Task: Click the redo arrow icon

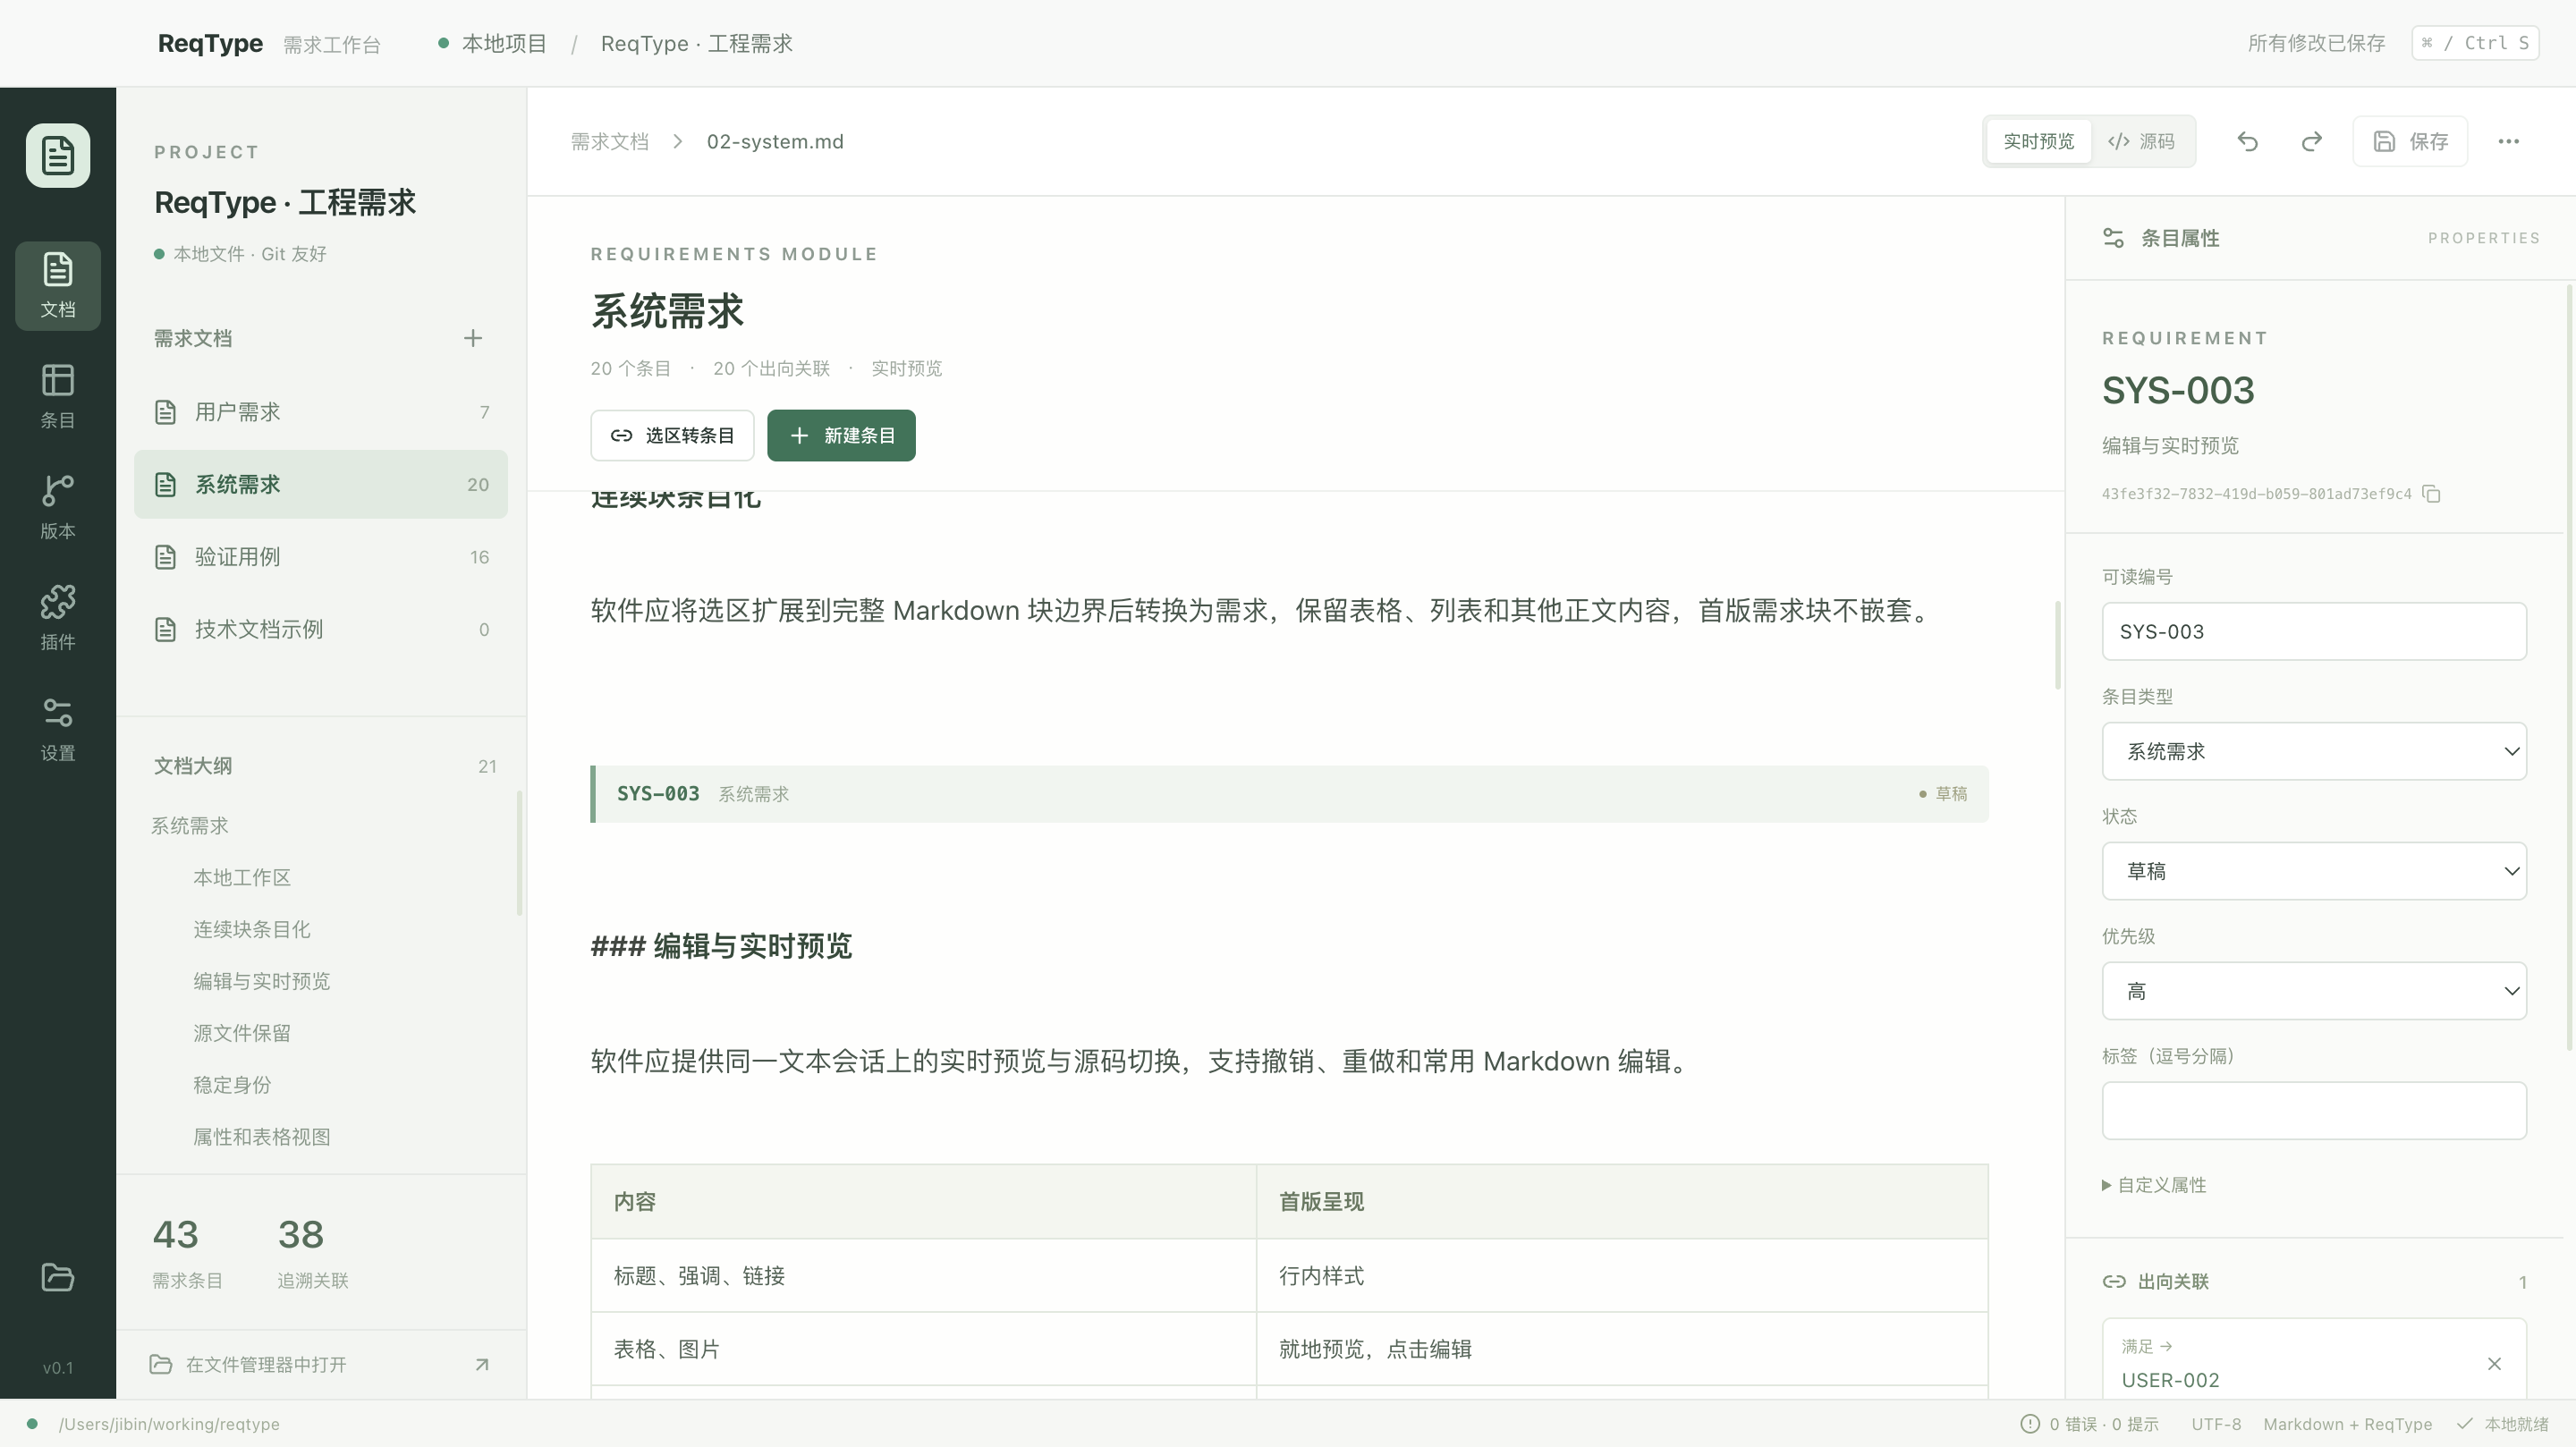Action: click(2311, 141)
